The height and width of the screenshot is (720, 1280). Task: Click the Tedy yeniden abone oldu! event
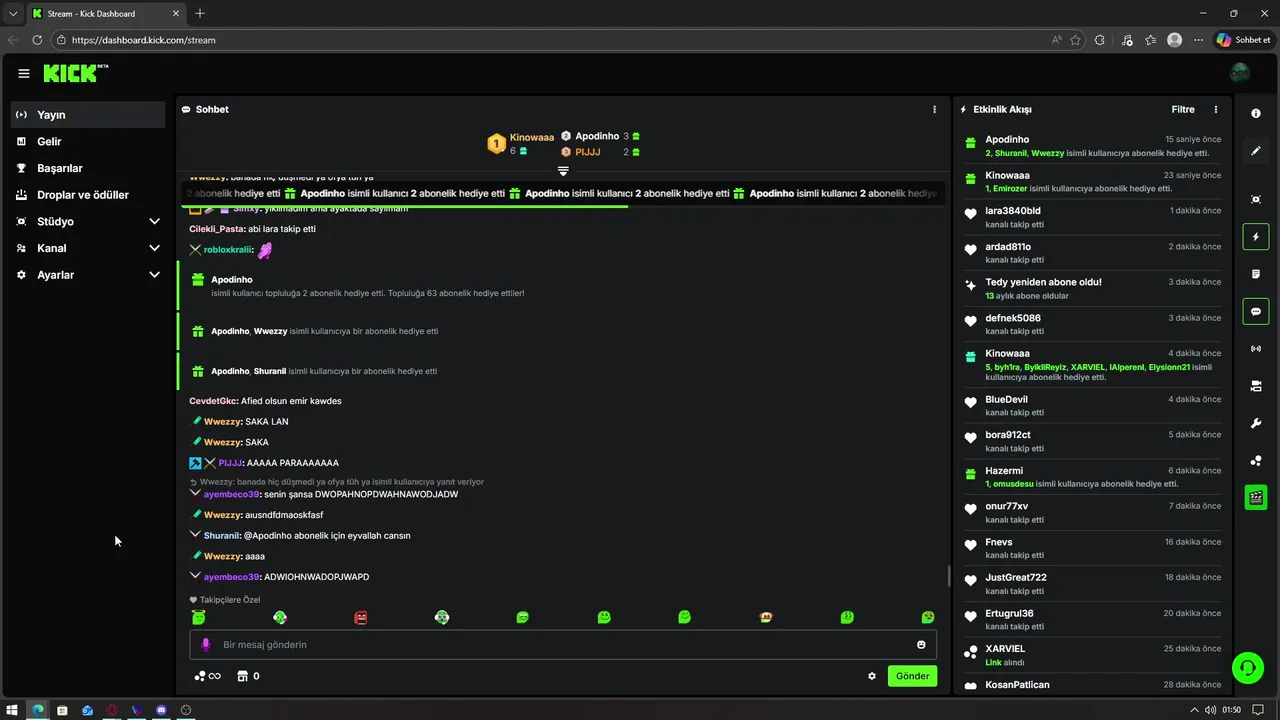(1092, 289)
